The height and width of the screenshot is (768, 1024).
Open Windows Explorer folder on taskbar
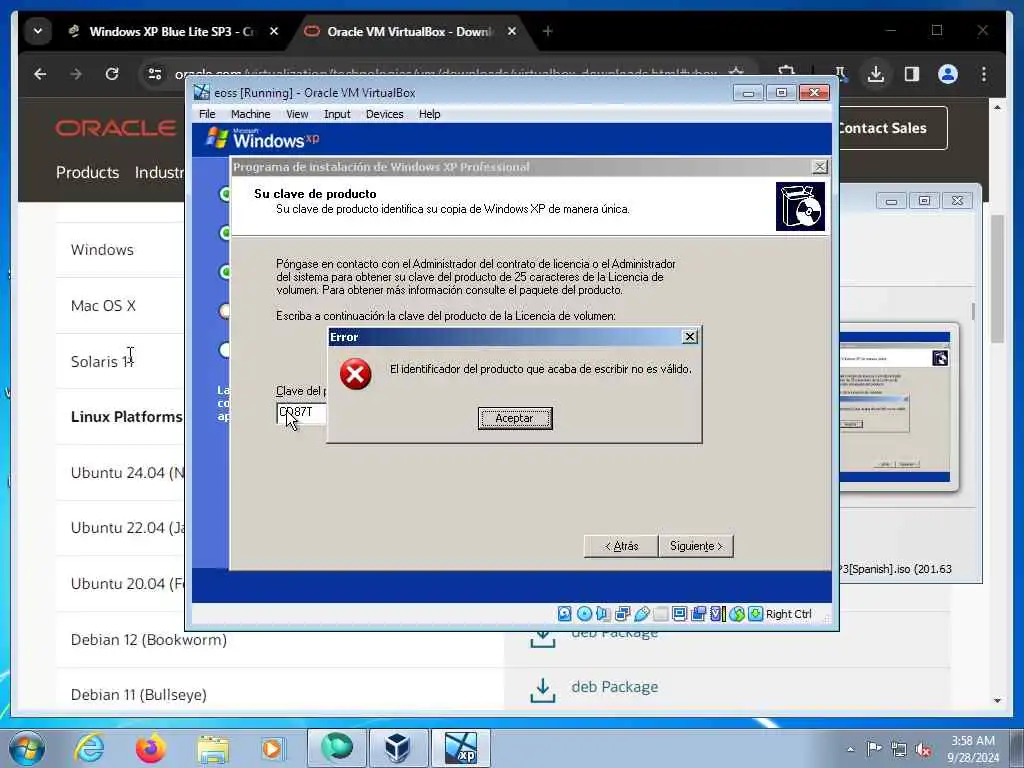click(213, 750)
